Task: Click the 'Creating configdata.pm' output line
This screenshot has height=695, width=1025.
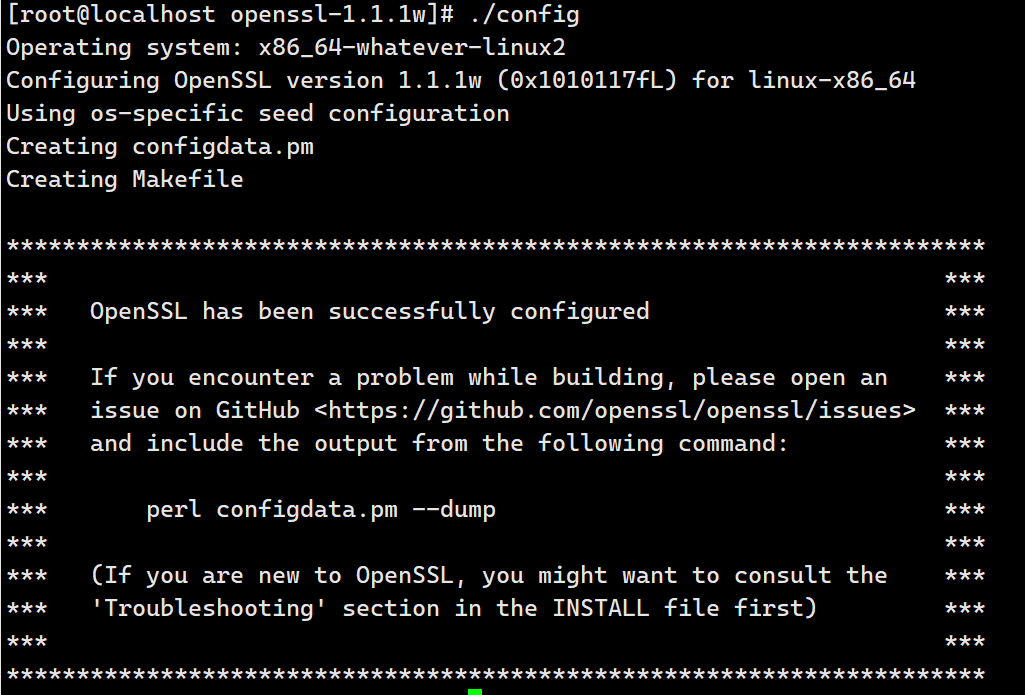Action: click(x=160, y=146)
